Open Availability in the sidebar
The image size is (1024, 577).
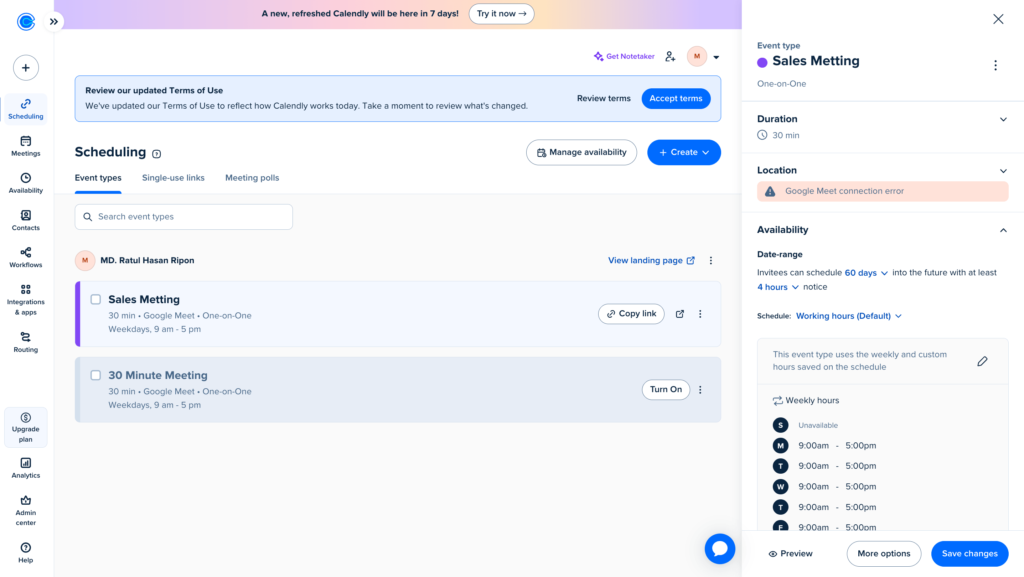pyautogui.click(x=25, y=183)
